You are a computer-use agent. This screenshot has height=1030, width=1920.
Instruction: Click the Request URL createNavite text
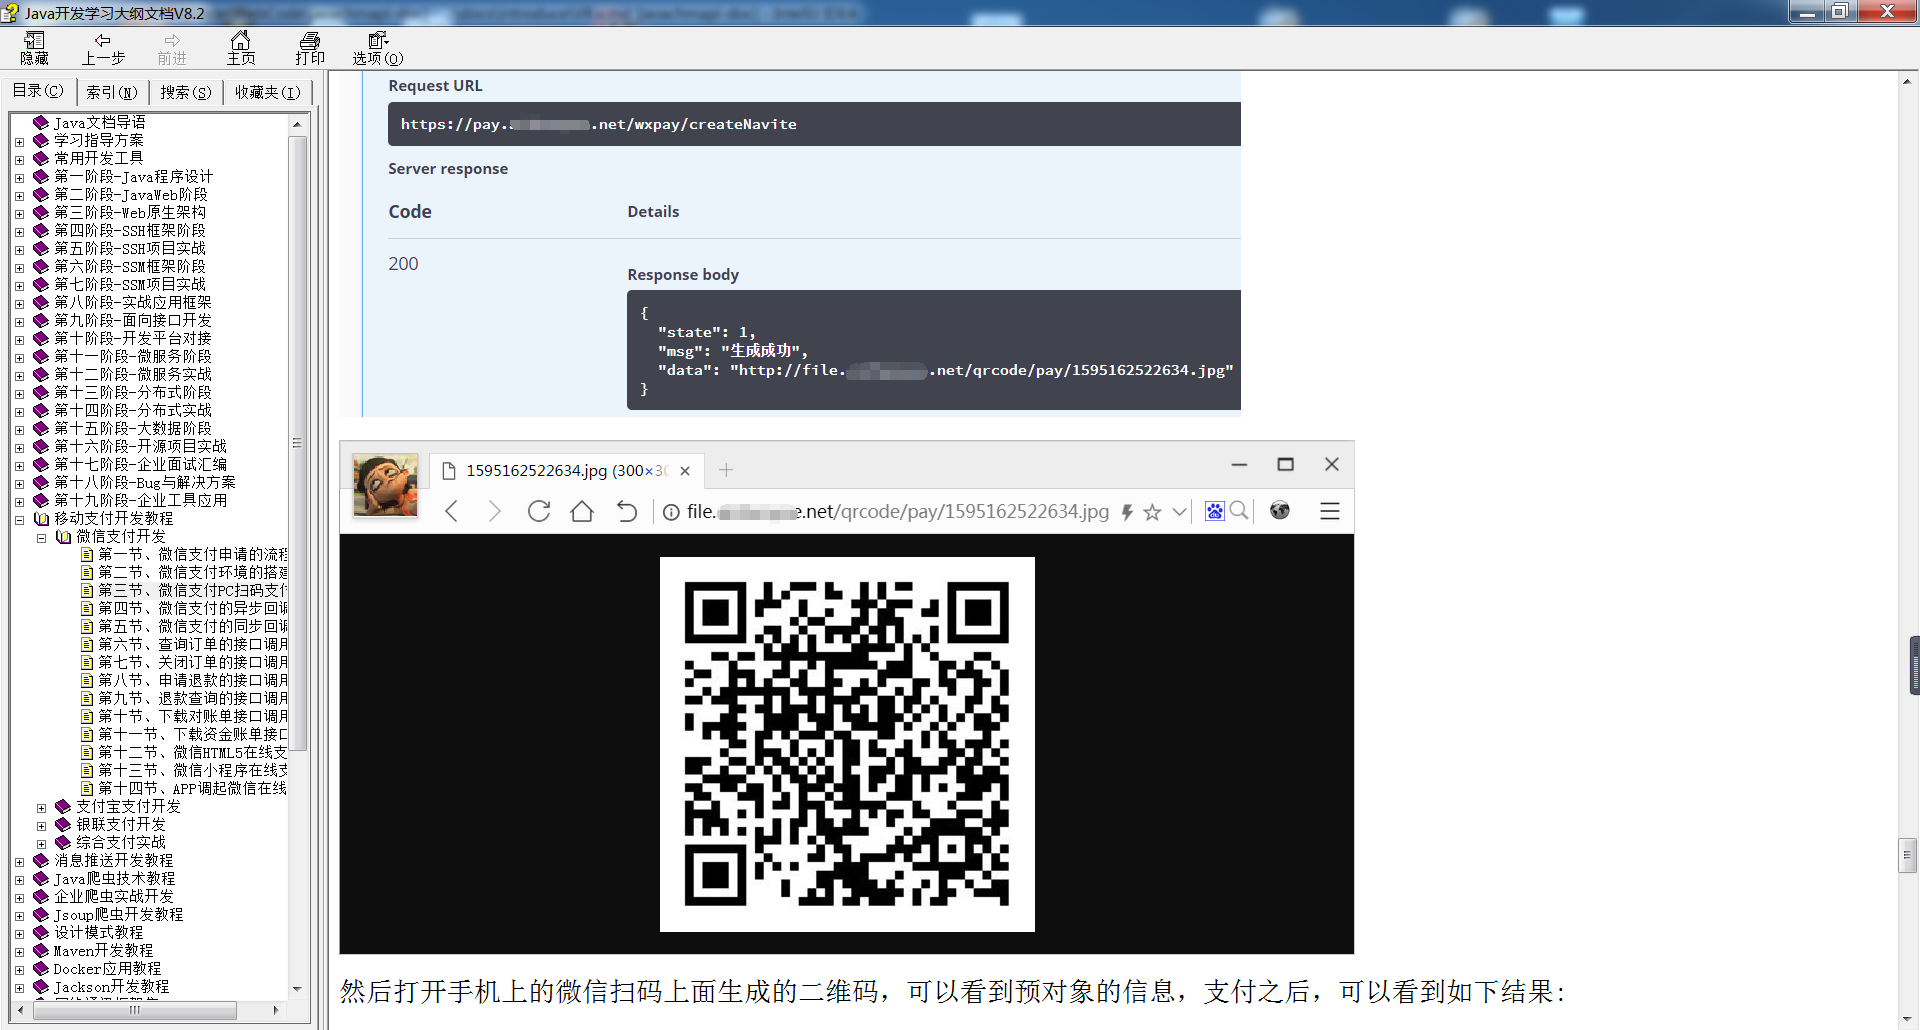[599, 124]
